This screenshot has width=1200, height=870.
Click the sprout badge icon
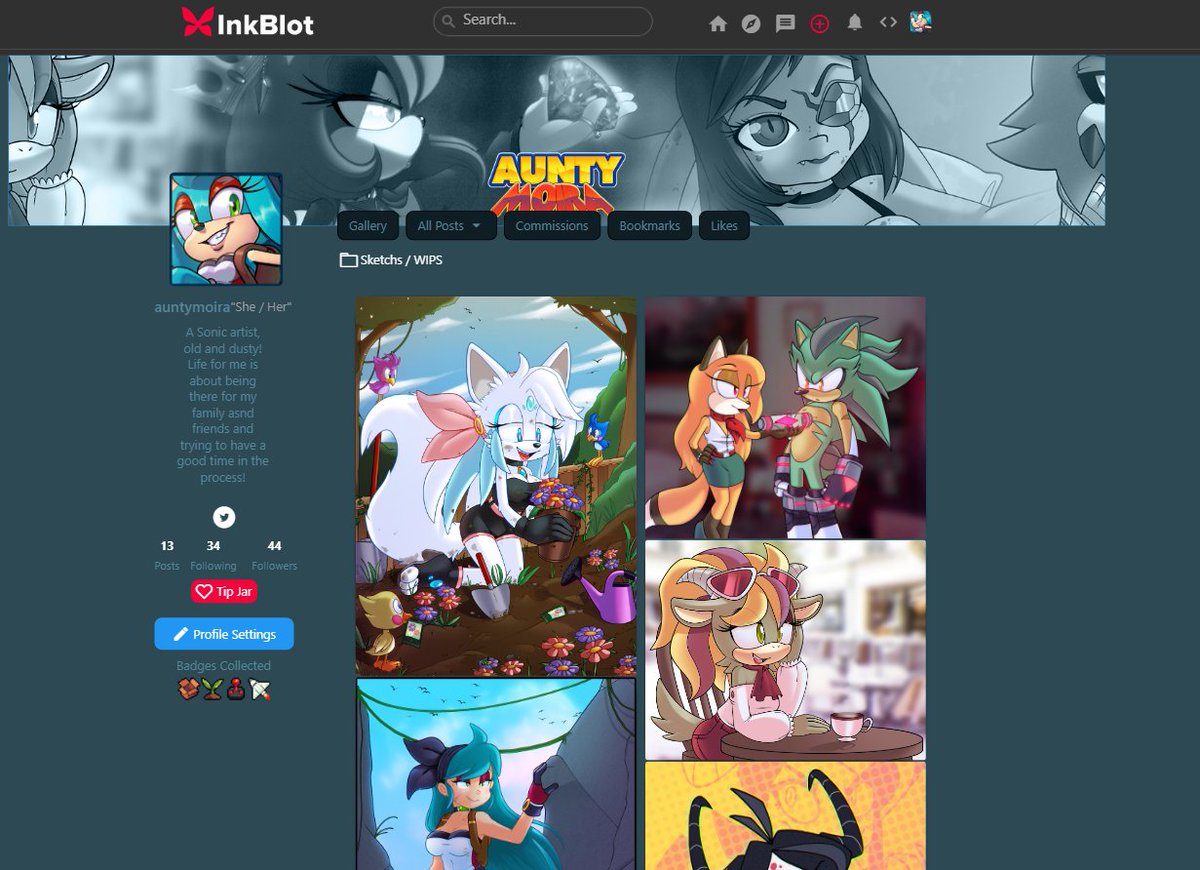[x=212, y=688]
